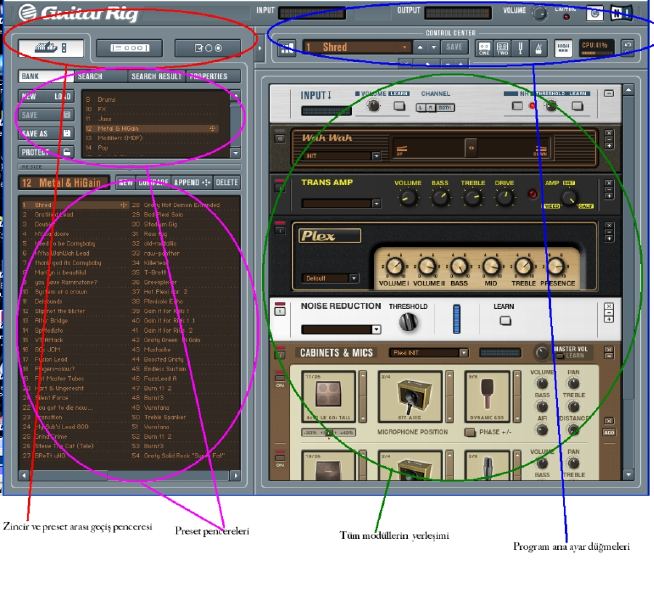
Task: Click the options view icon button
Action: [x=198, y=47]
